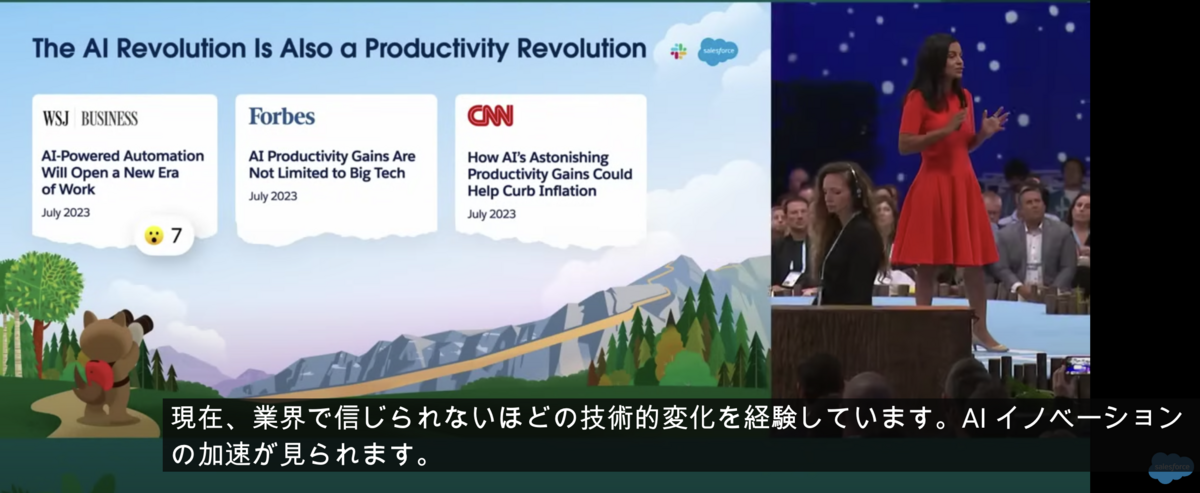Screen dimensions: 1200x493
Task: Click the WSJ Business logo
Action: tap(90, 118)
